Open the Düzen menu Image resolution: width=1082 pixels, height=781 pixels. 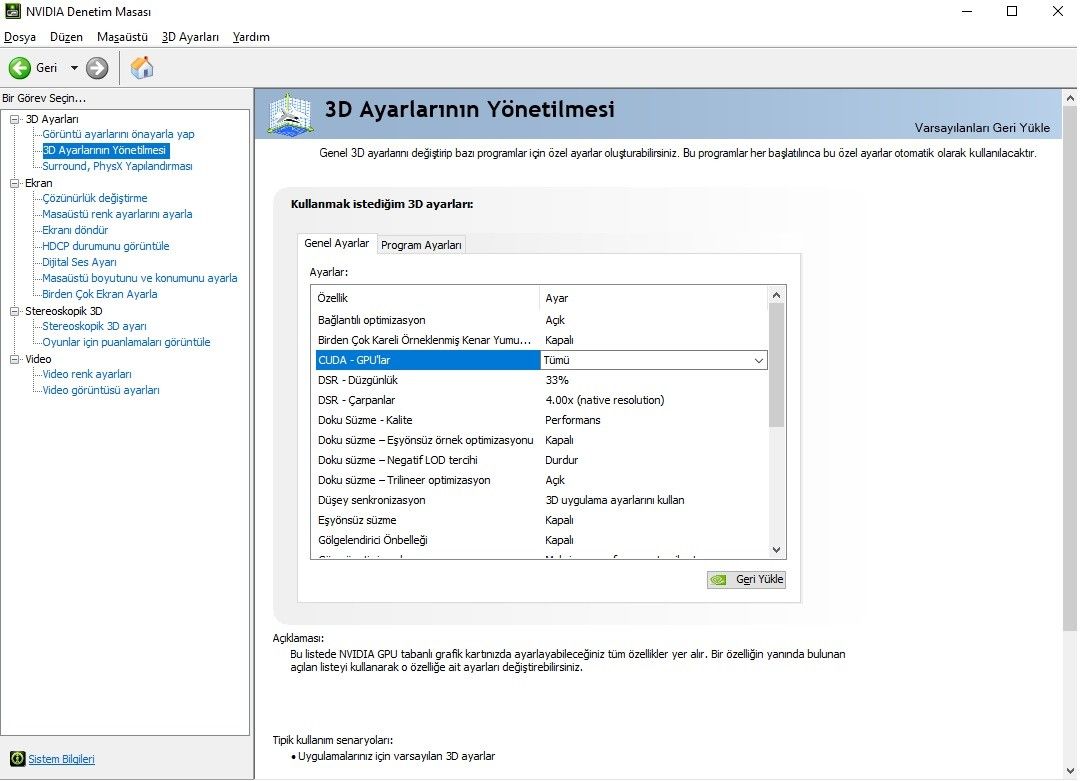pos(66,37)
